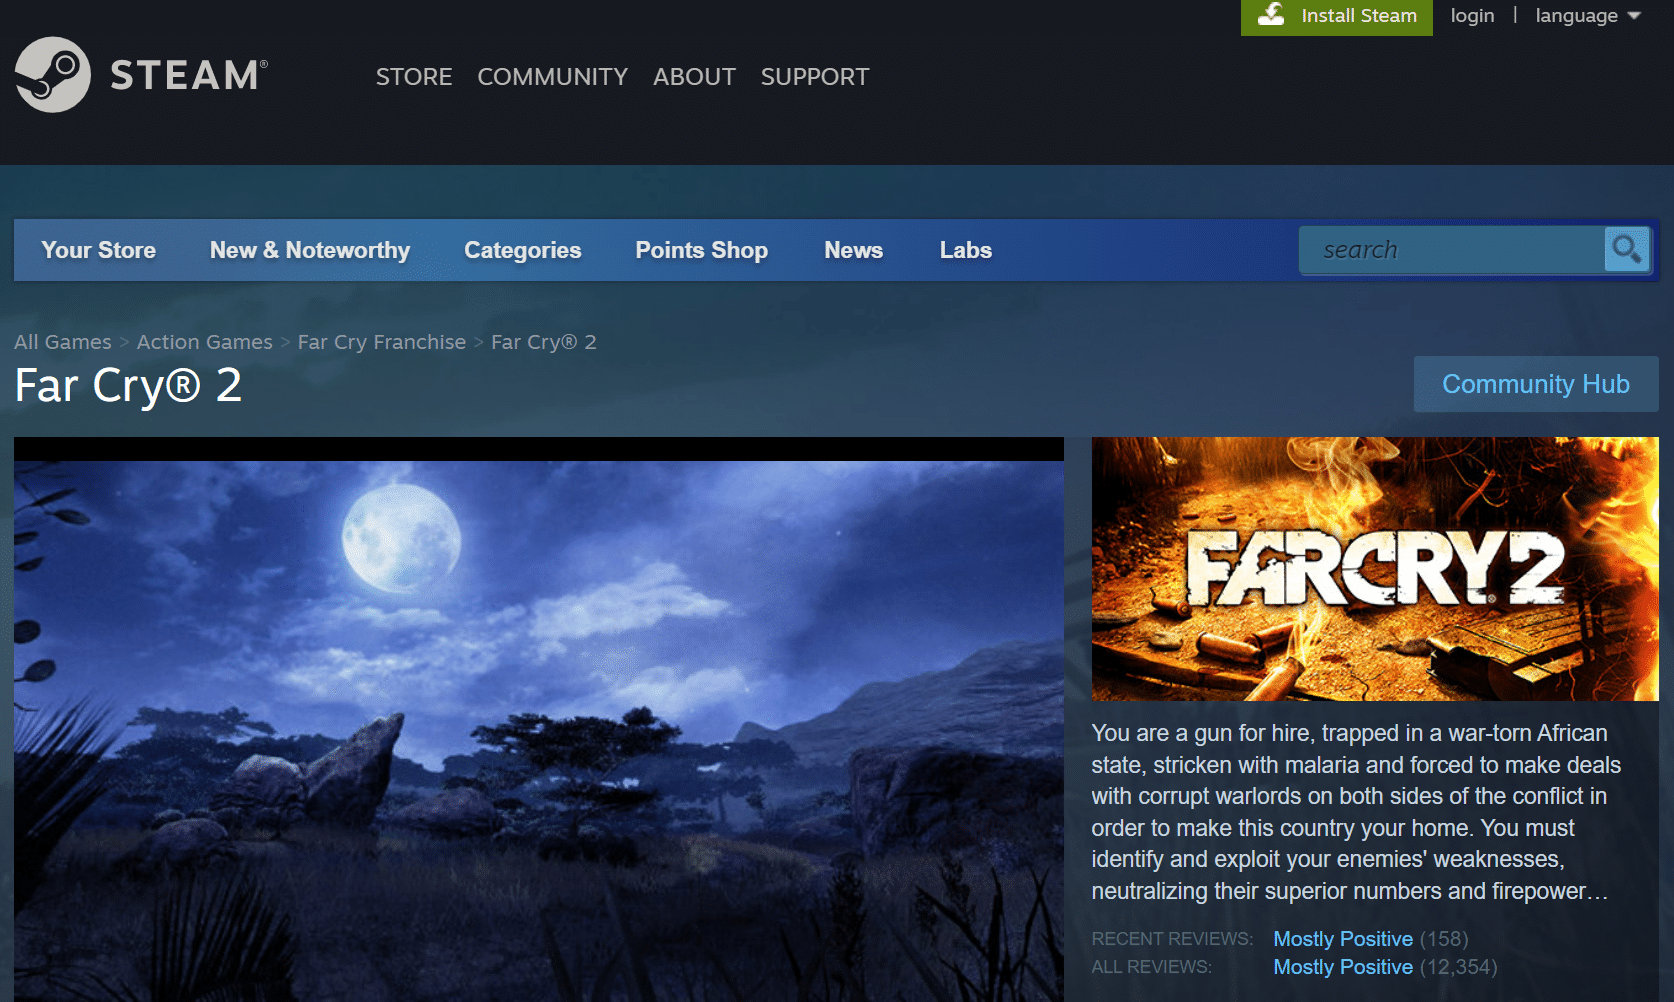Click the ALL REVIEWS label
Viewport: 1674px width, 1002px height.
click(x=1152, y=967)
